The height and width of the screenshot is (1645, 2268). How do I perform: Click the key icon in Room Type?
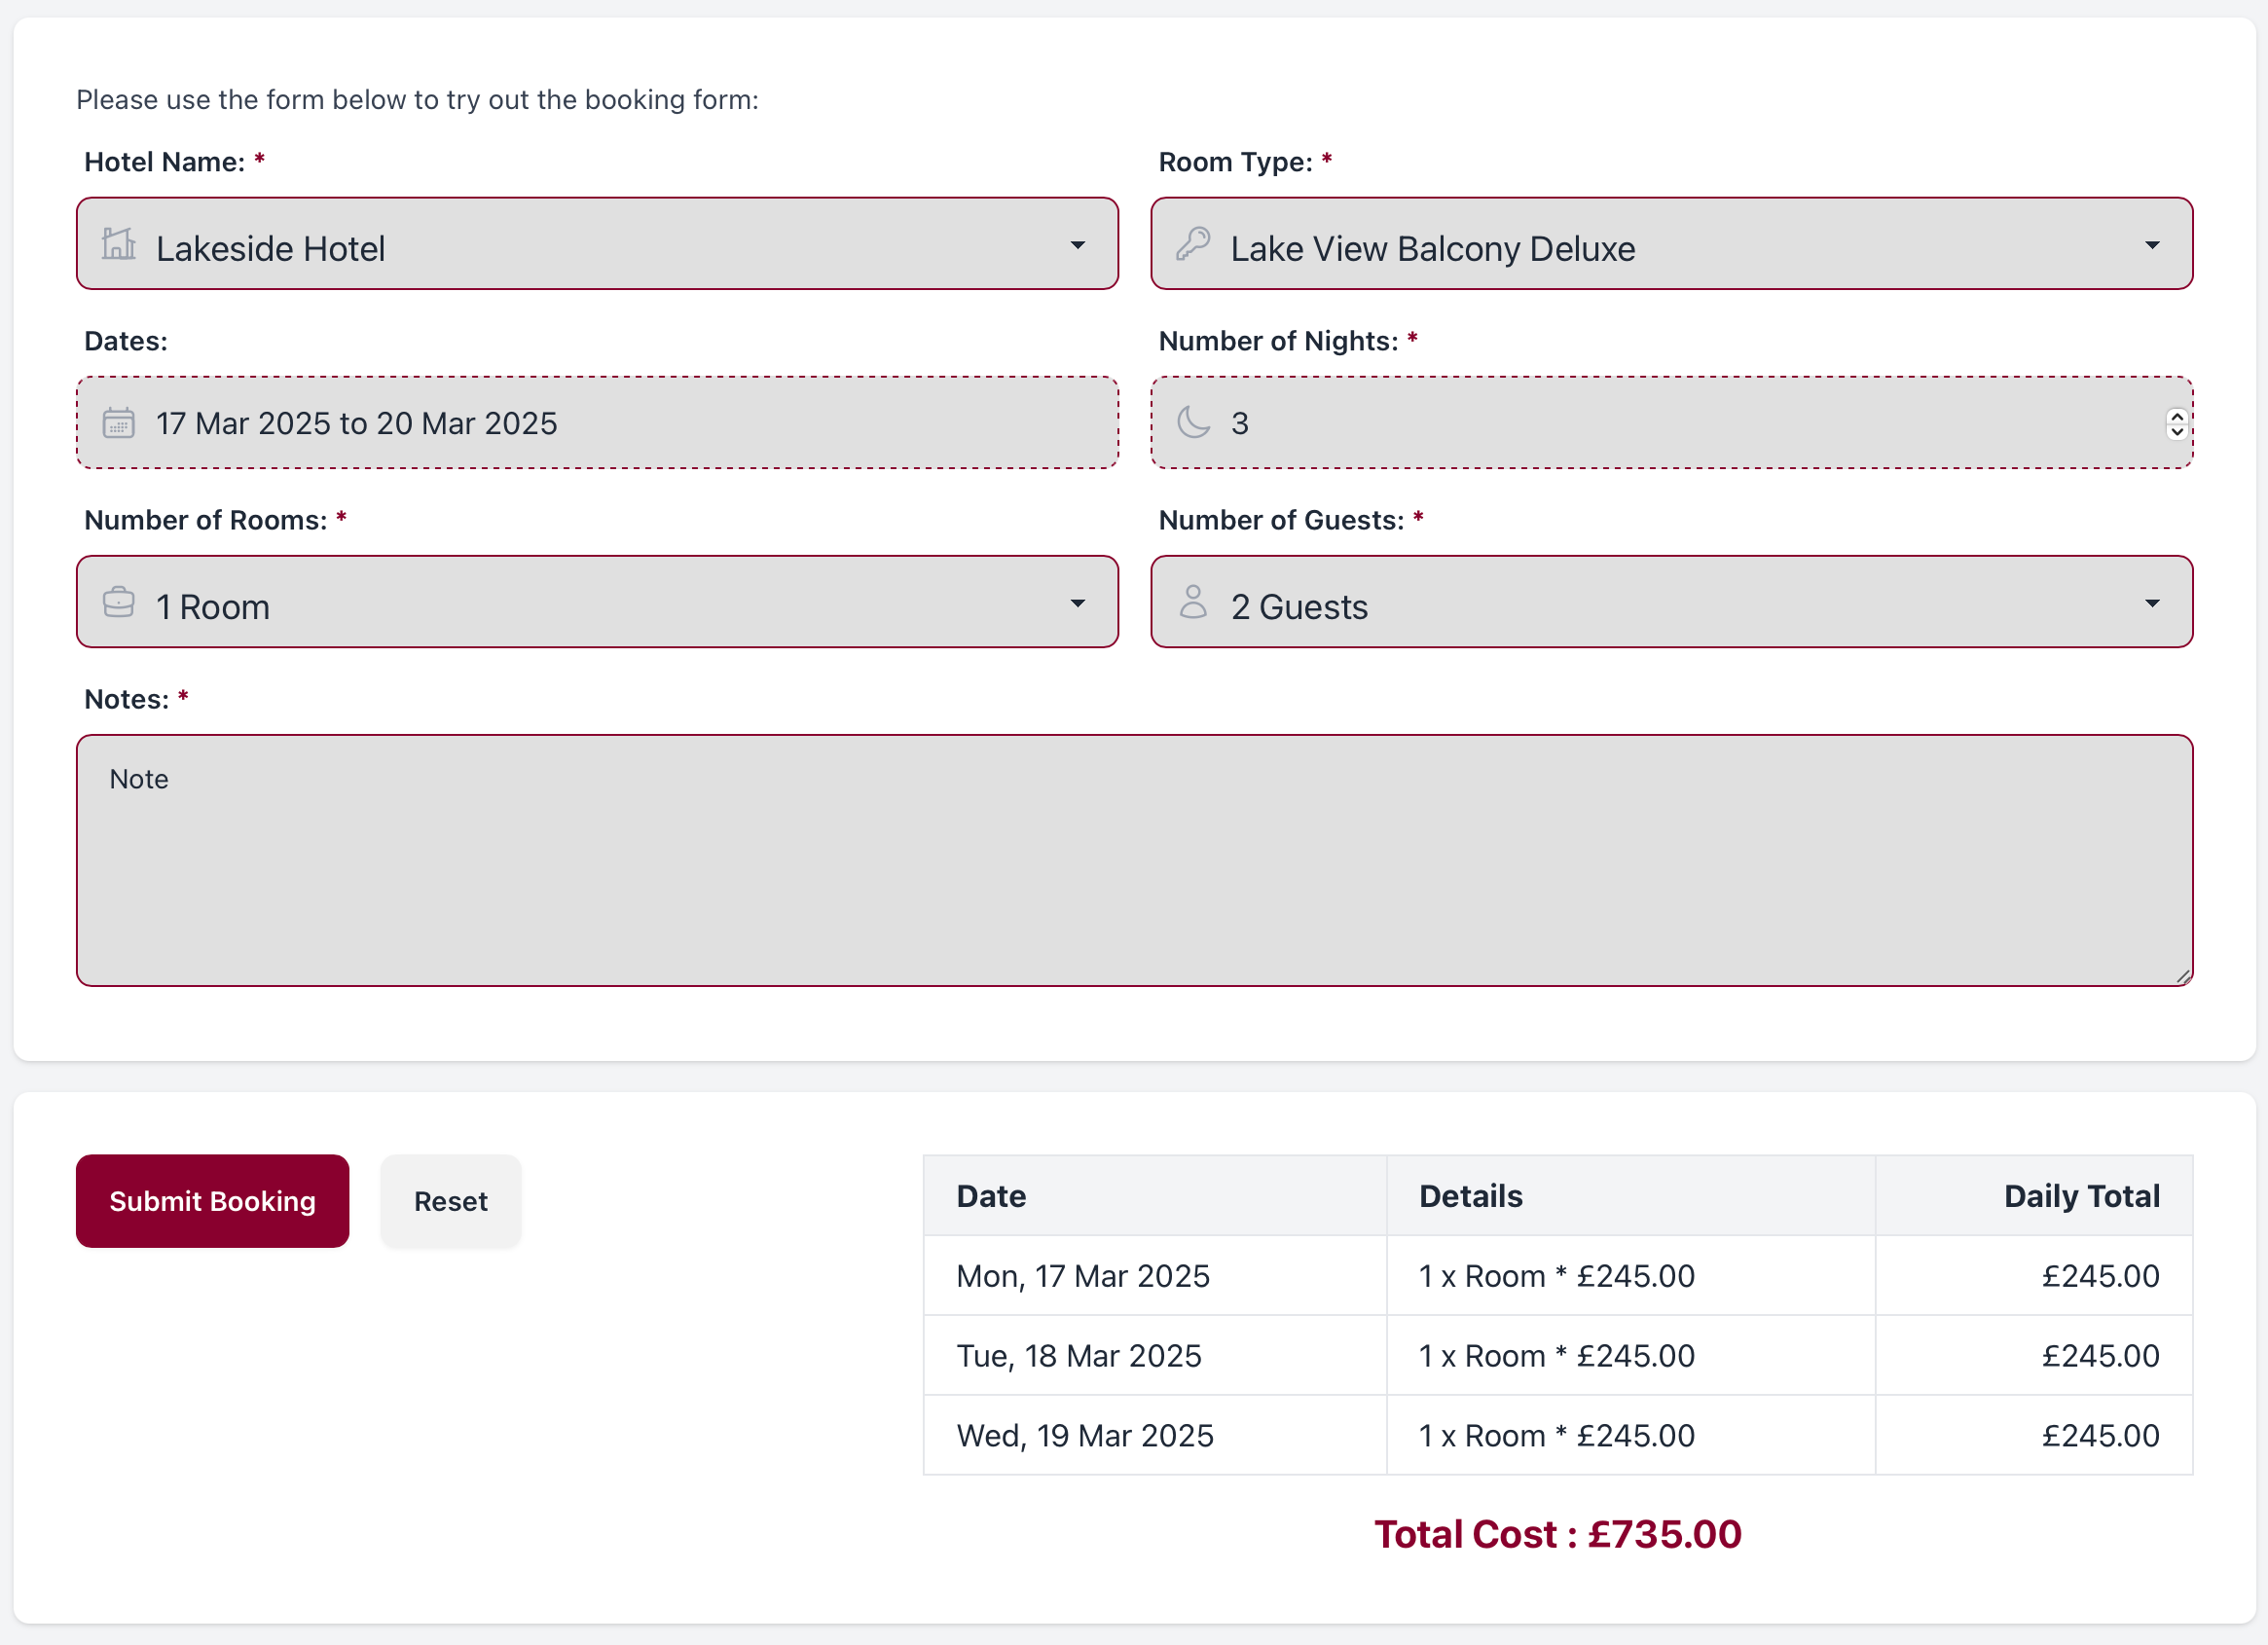tap(1192, 244)
